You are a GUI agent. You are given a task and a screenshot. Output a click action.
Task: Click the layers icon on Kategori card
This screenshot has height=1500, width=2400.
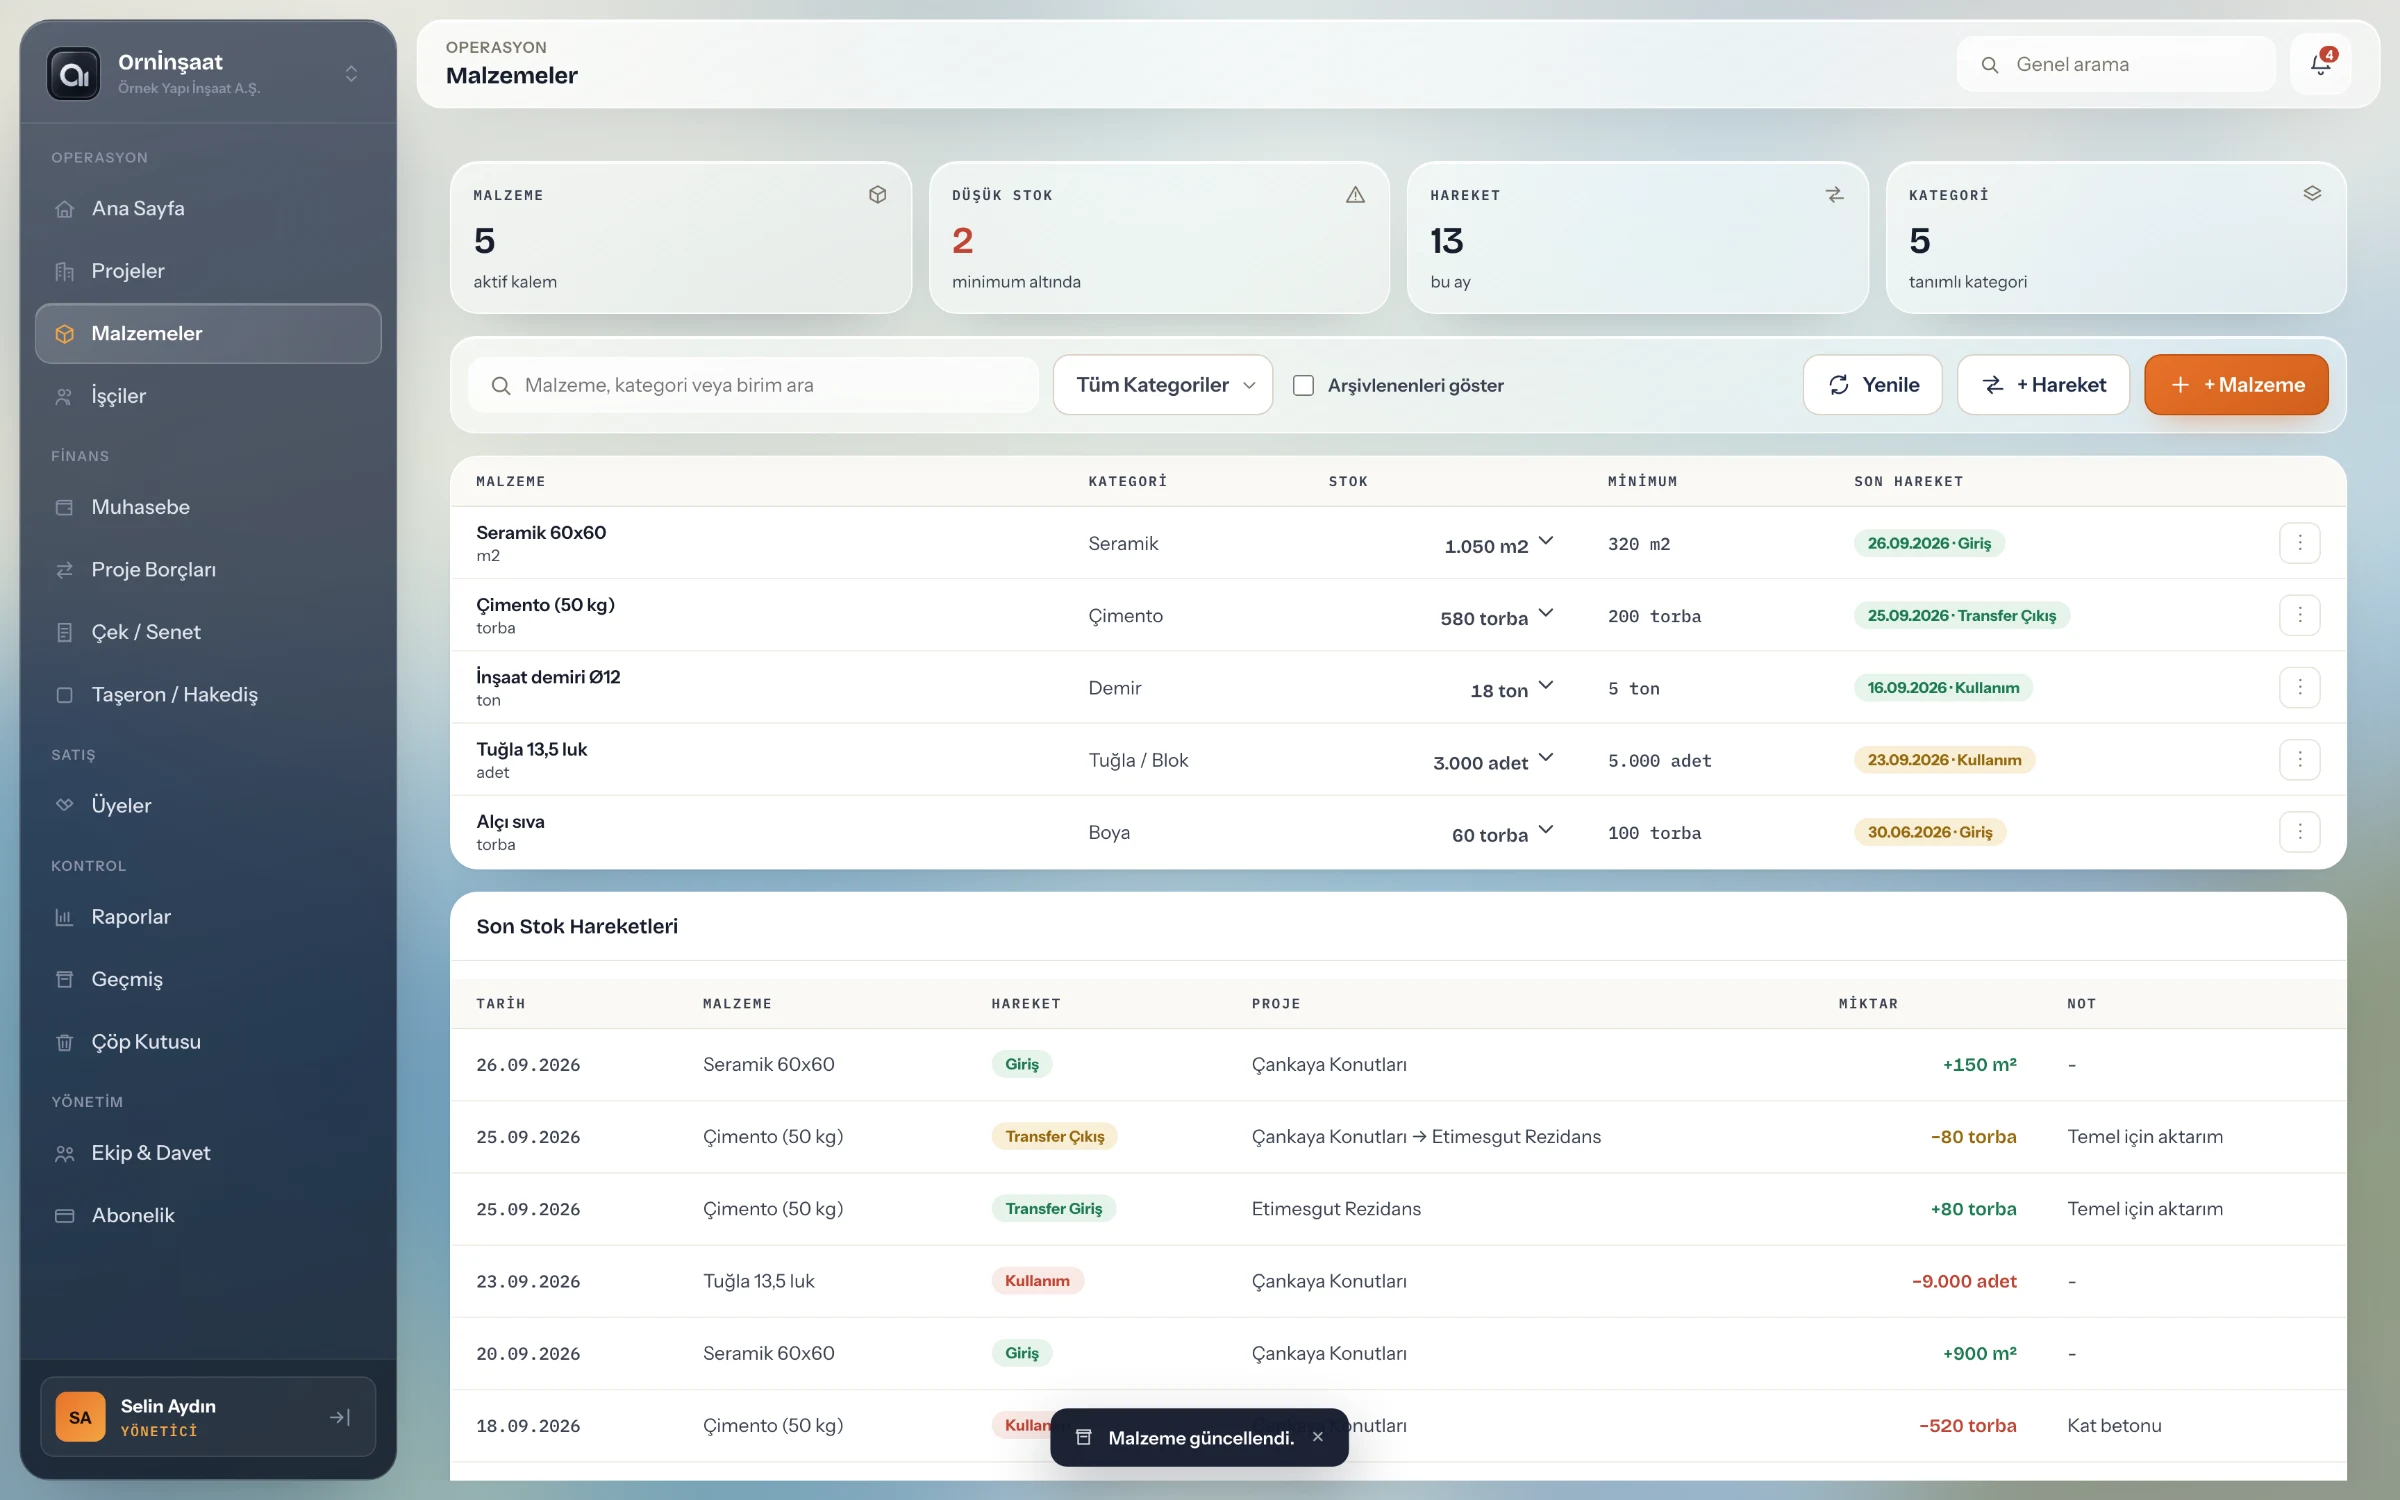[2312, 194]
